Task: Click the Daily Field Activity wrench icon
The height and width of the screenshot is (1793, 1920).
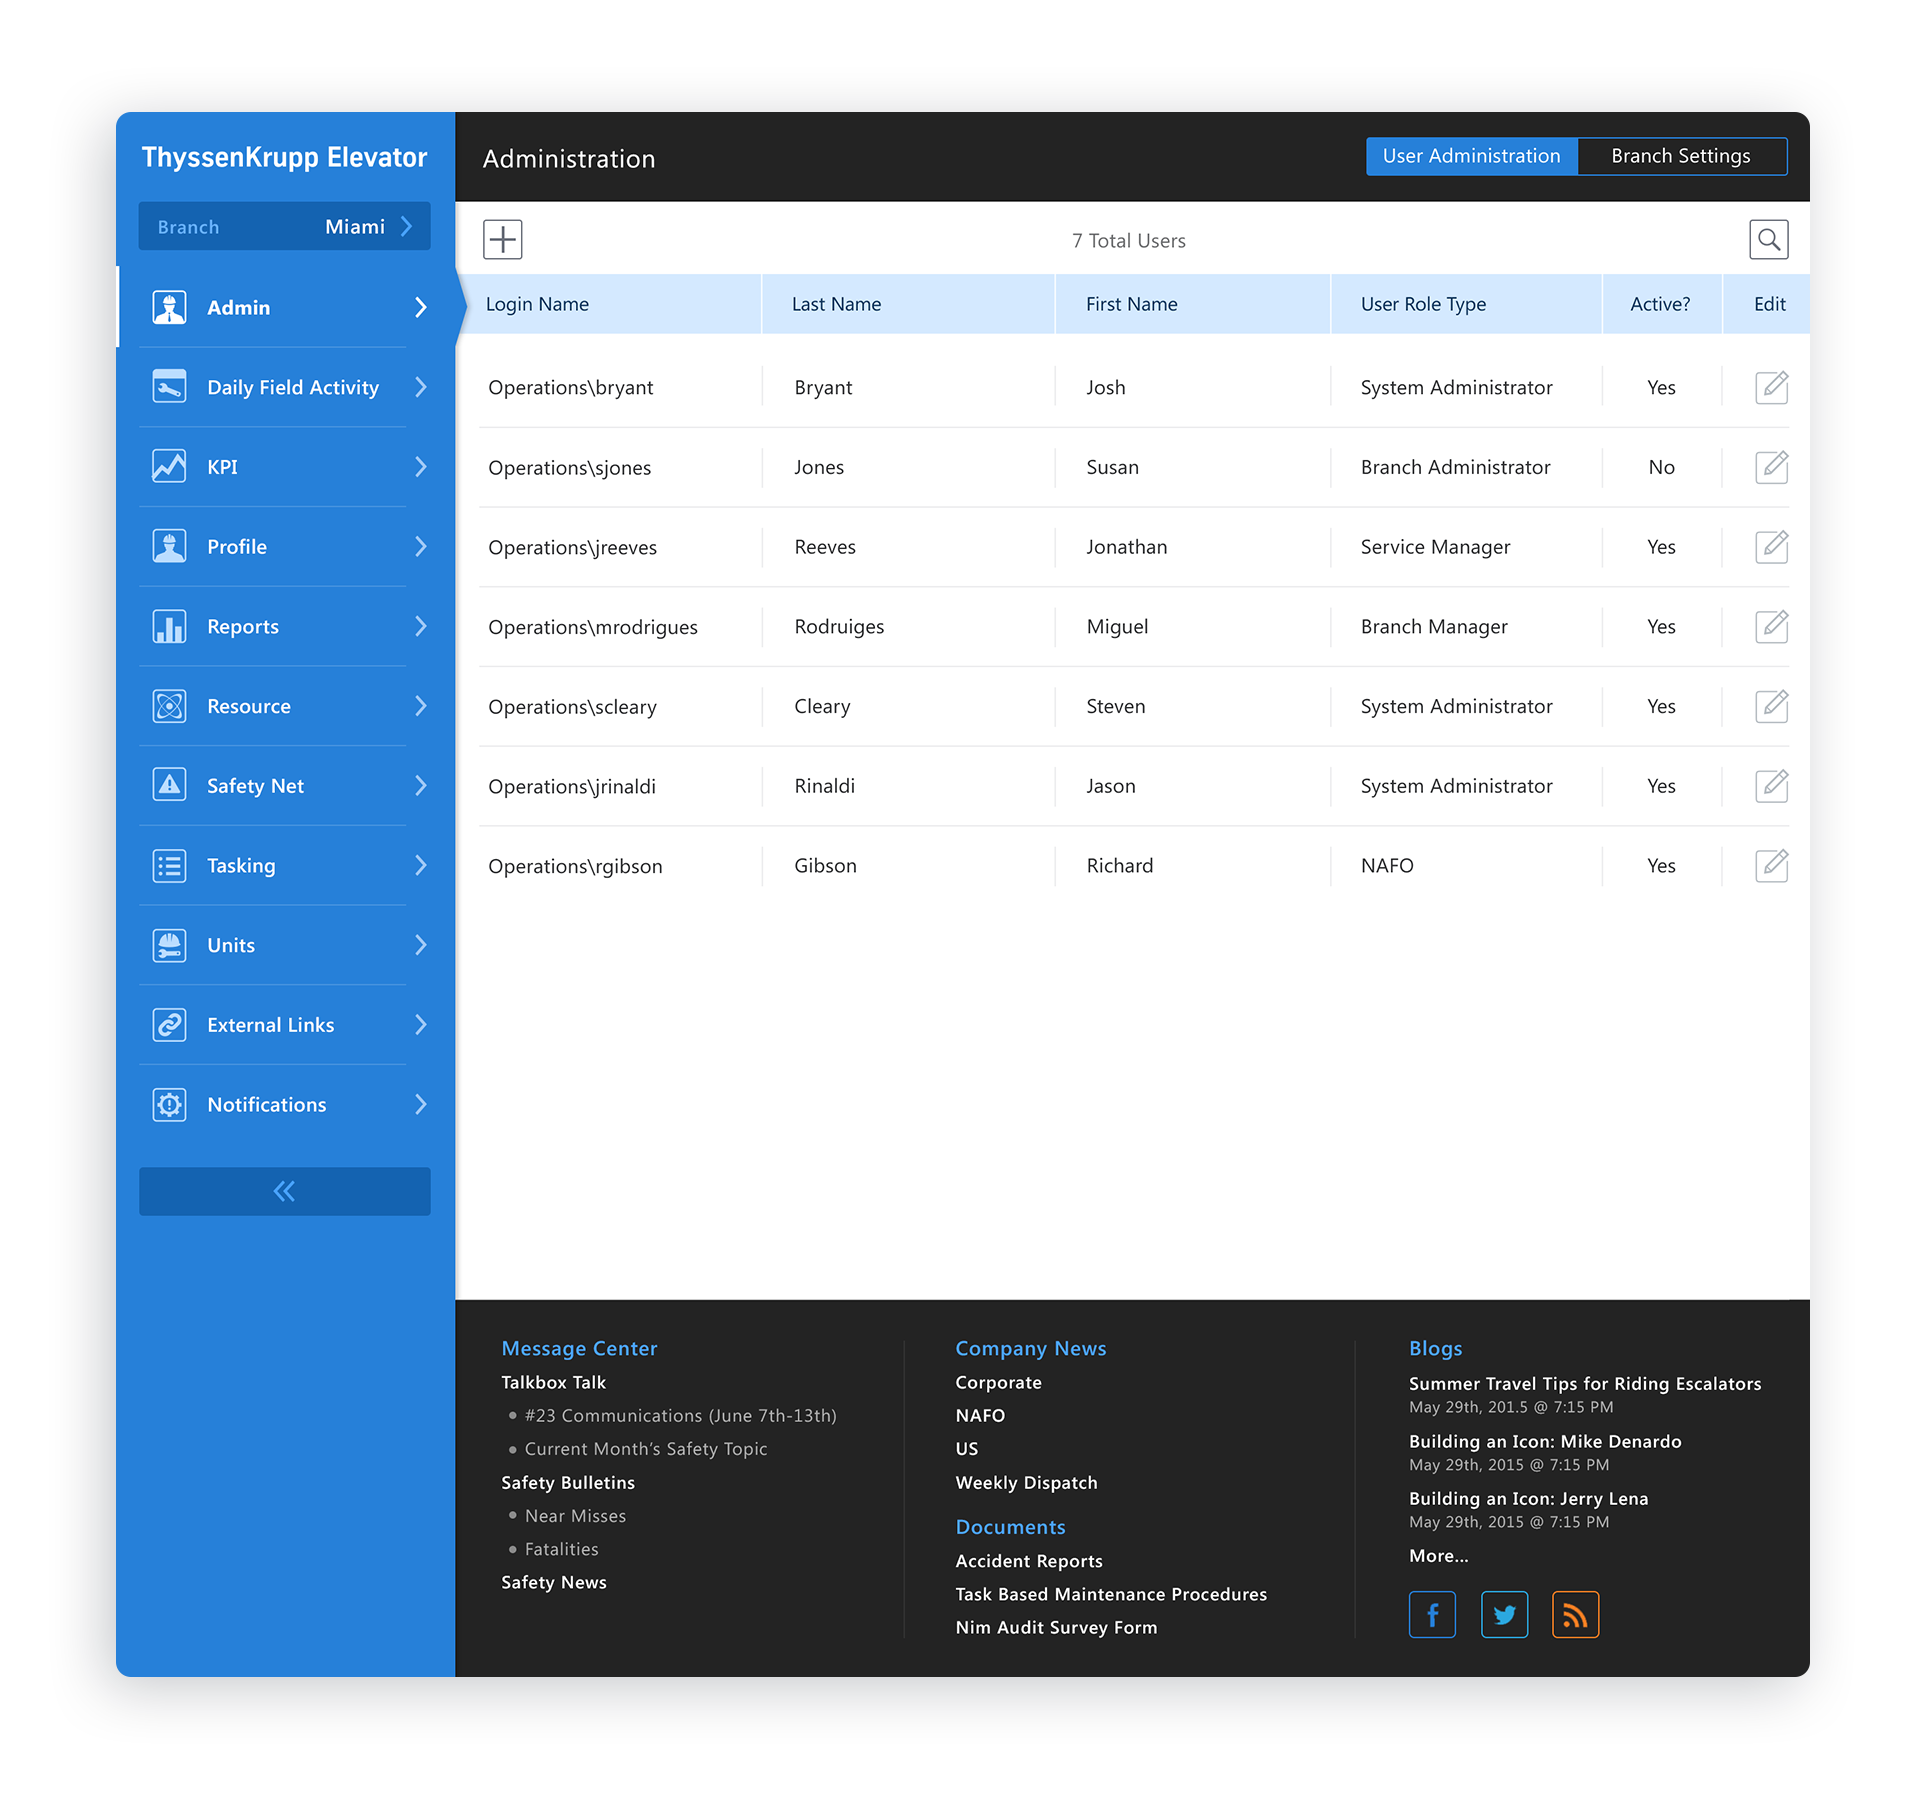Action: (169, 386)
